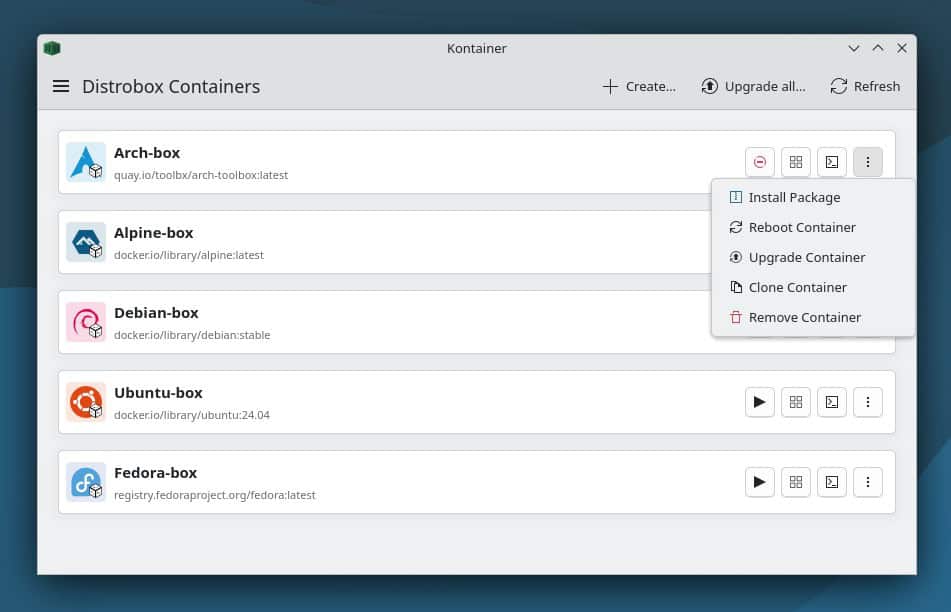Show exported apps for Fedora-box

tap(796, 481)
